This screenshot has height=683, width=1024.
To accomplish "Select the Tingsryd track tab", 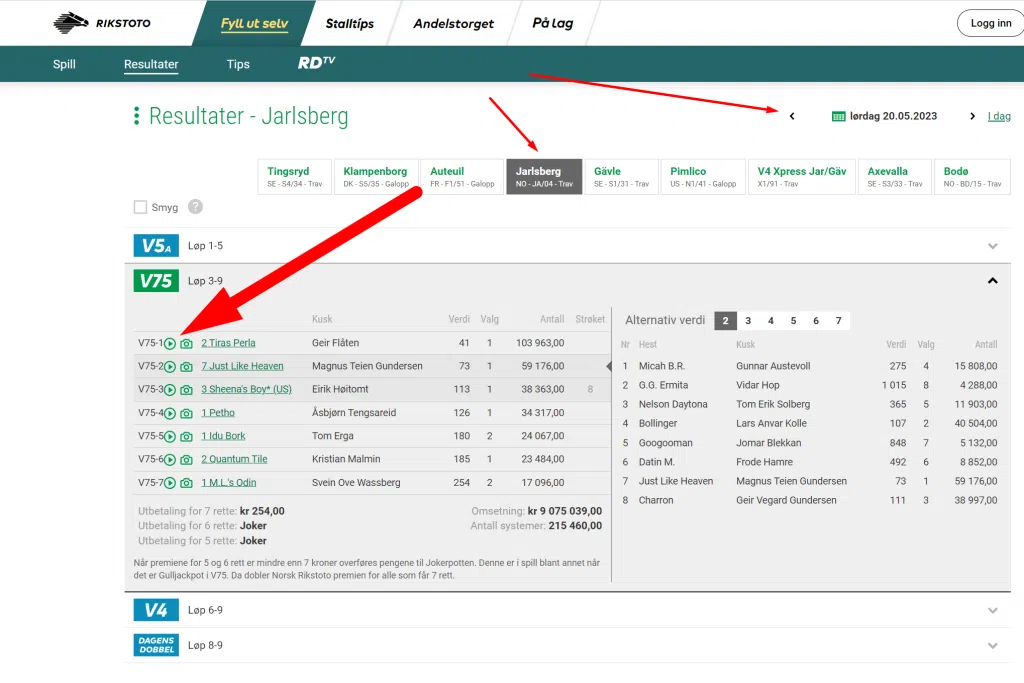I will (x=295, y=176).
